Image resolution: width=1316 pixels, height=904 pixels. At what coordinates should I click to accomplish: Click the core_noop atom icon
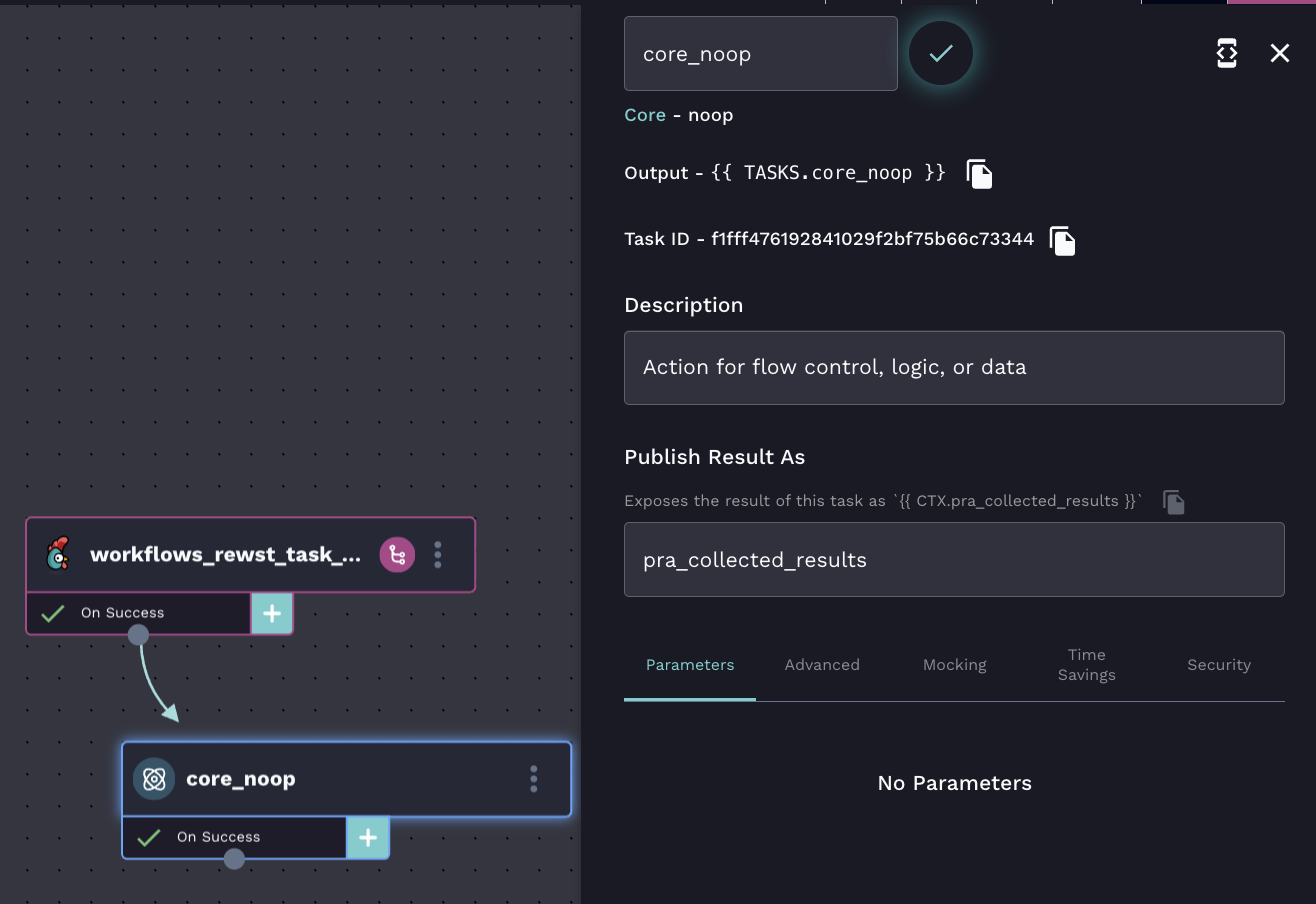pyautogui.click(x=154, y=779)
